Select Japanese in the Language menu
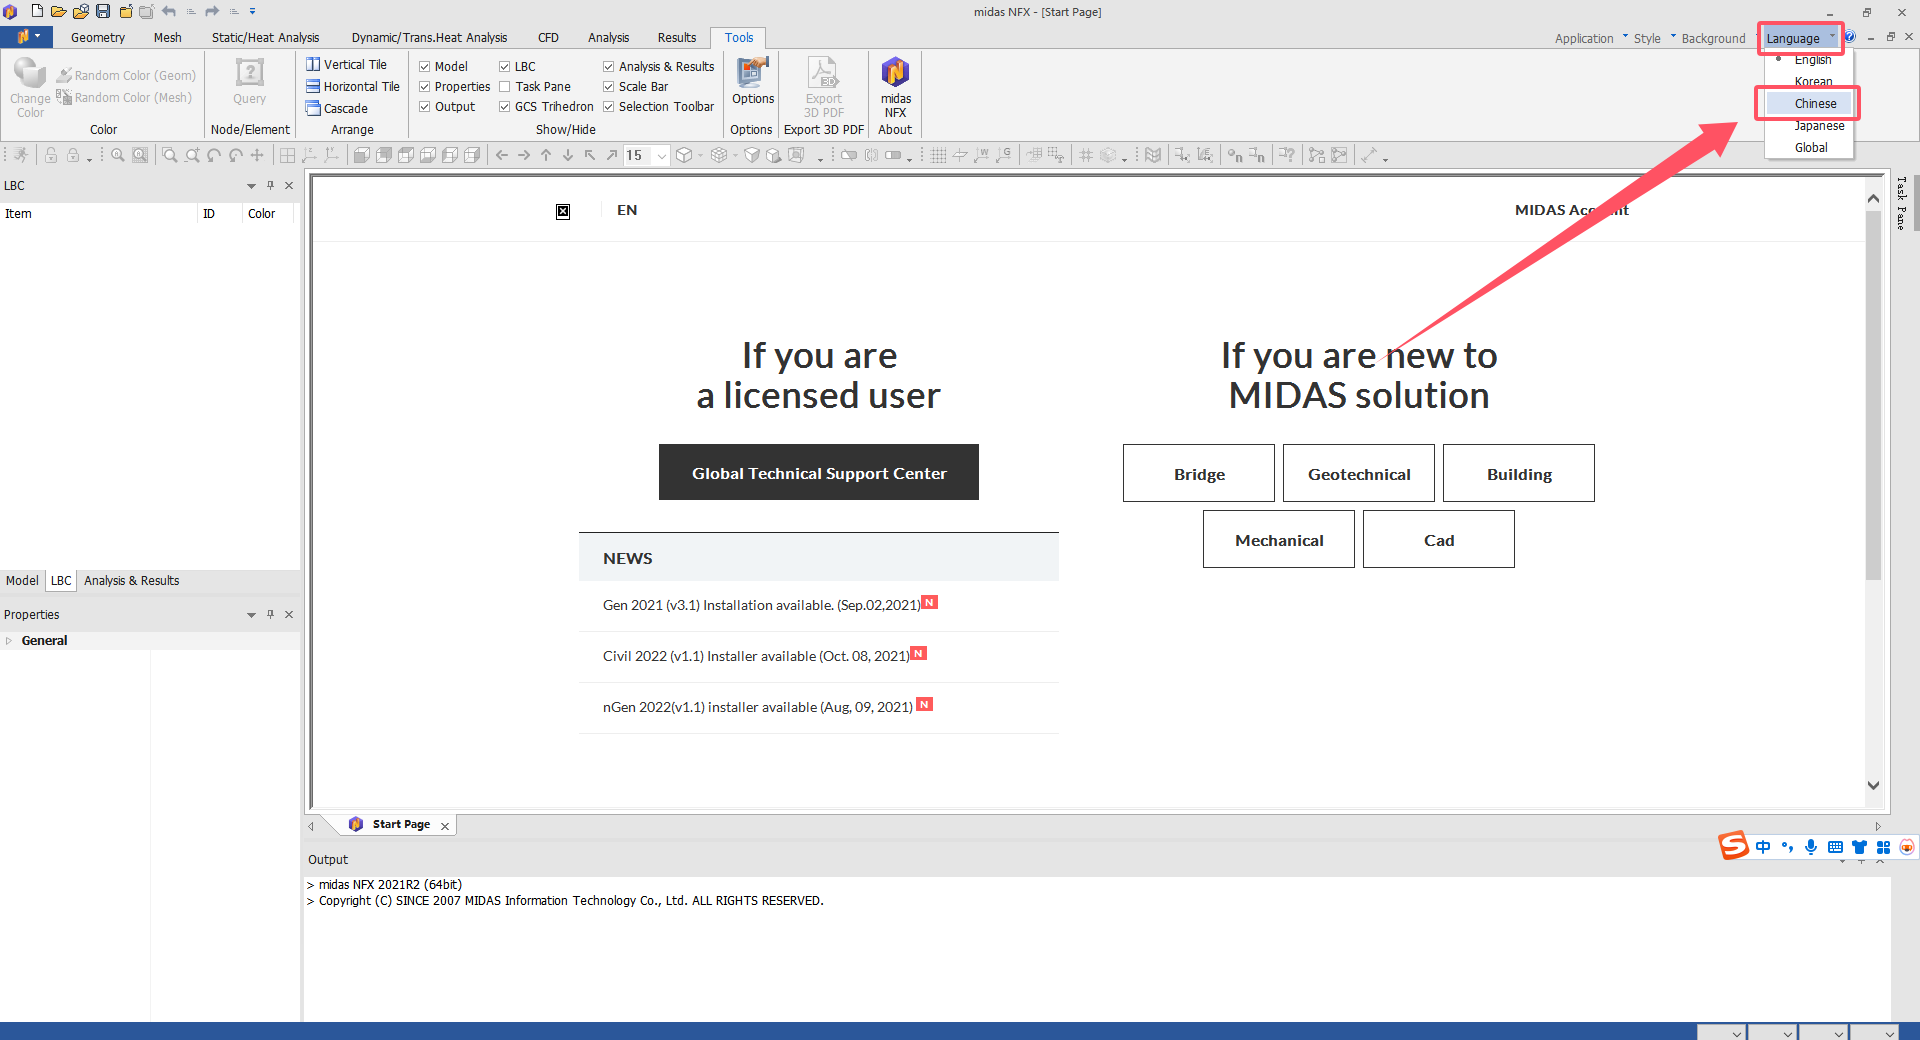Viewport: 1920px width, 1040px height. (x=1810, y=126)
